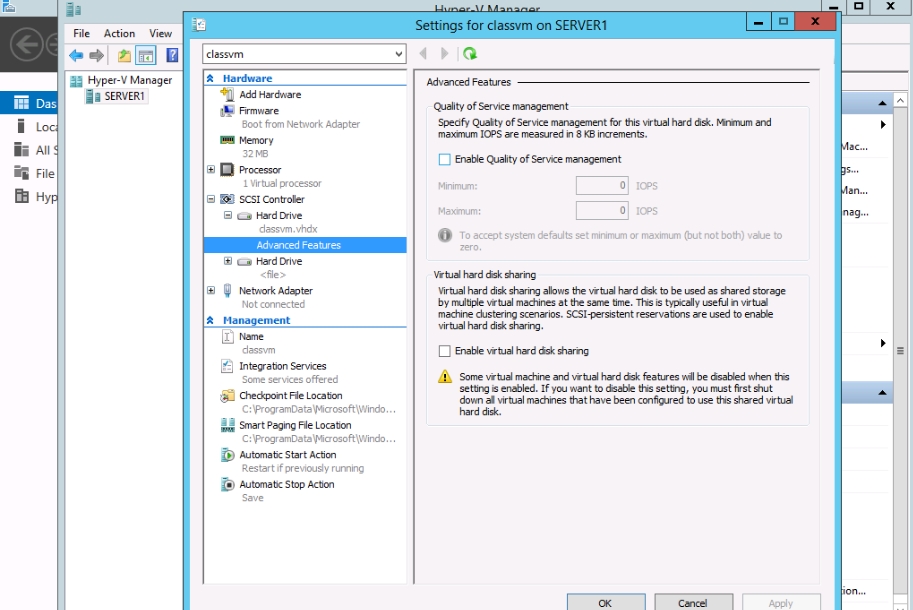Viewport: 913px width, 610px height.
Task: Click the 'Boot from Network Adapter' text
Action: 300,124
